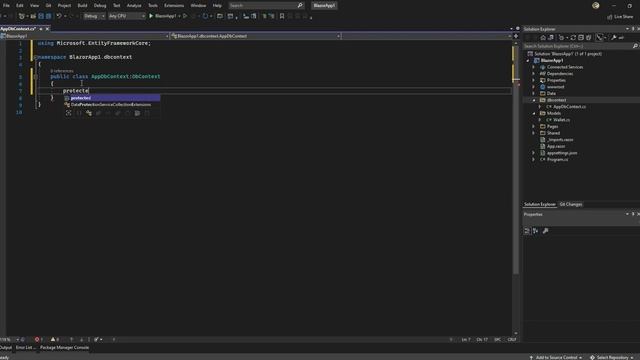Select Program.cs in Solution Explorer
The height and width of the screenshot is (360, 640).
[557, 160]
